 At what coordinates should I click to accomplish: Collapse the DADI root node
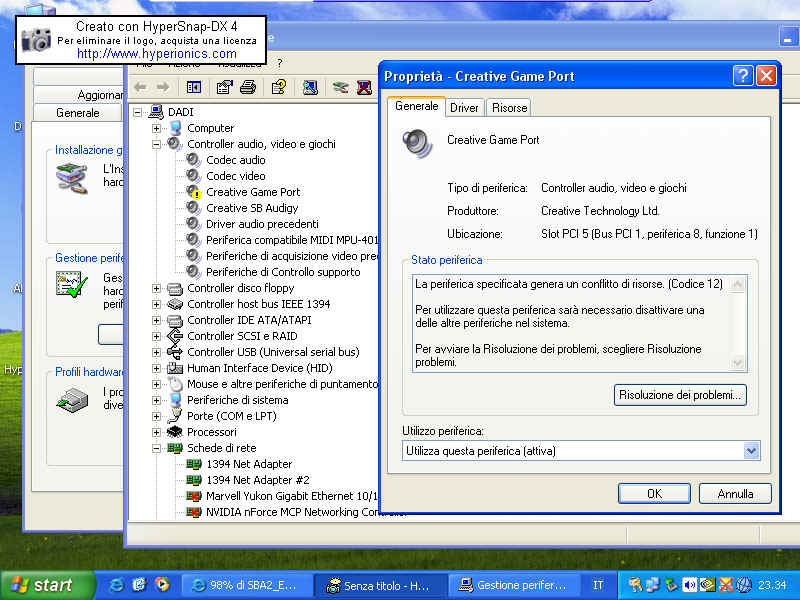(x=138, y=112)
